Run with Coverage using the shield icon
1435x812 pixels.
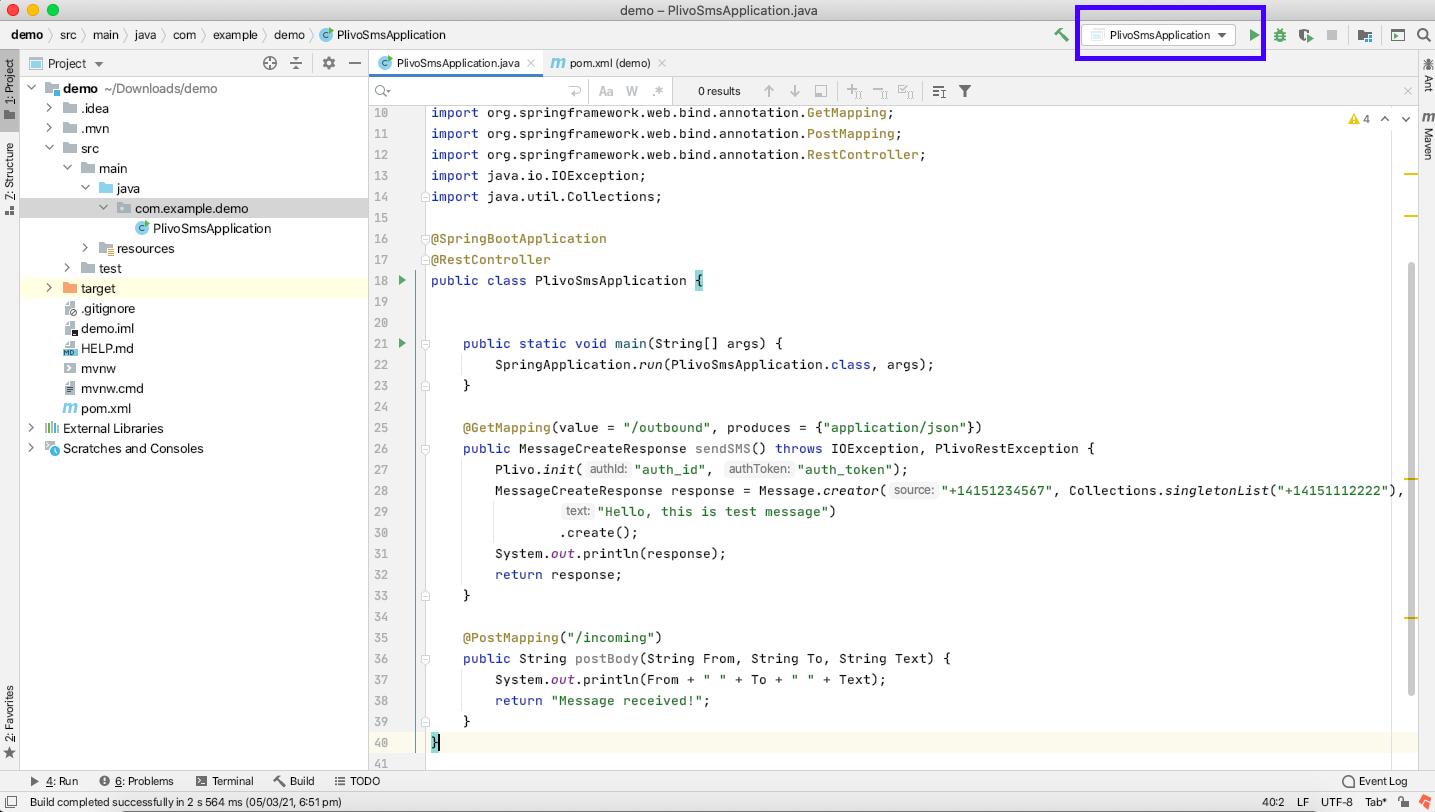(1305, 35)
